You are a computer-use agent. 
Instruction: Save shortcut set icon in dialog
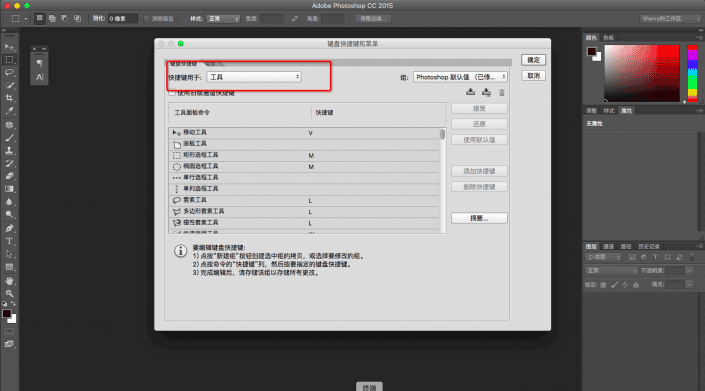coord(470,92)
